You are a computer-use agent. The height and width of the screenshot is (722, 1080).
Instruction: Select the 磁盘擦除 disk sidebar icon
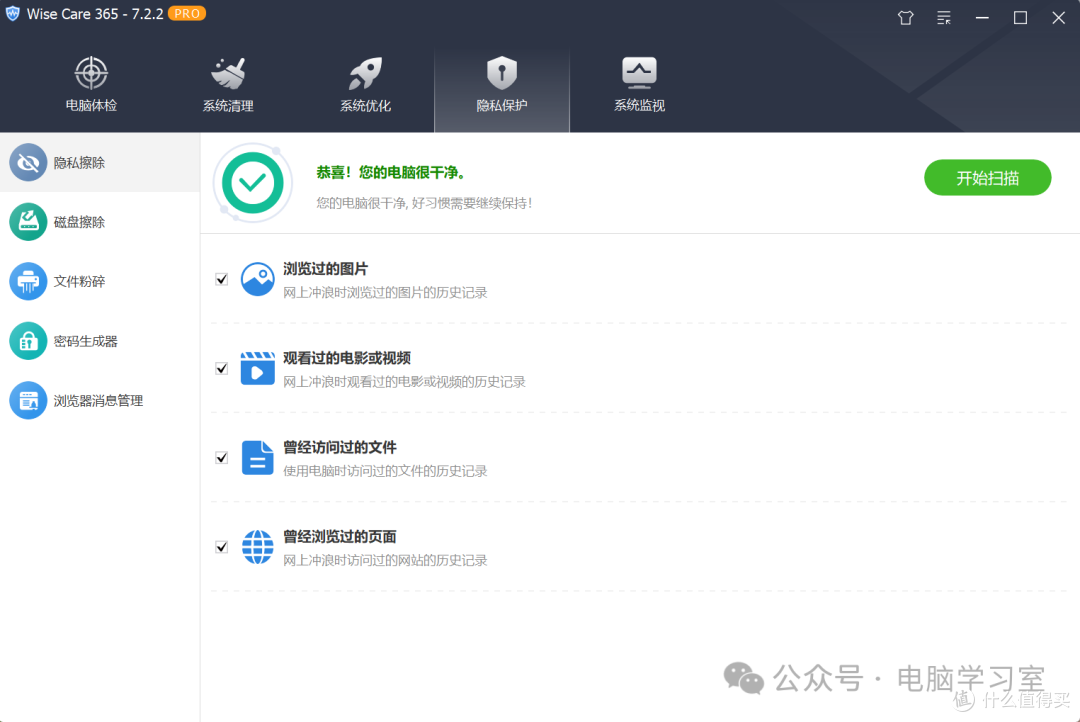(x=28, y=222)
